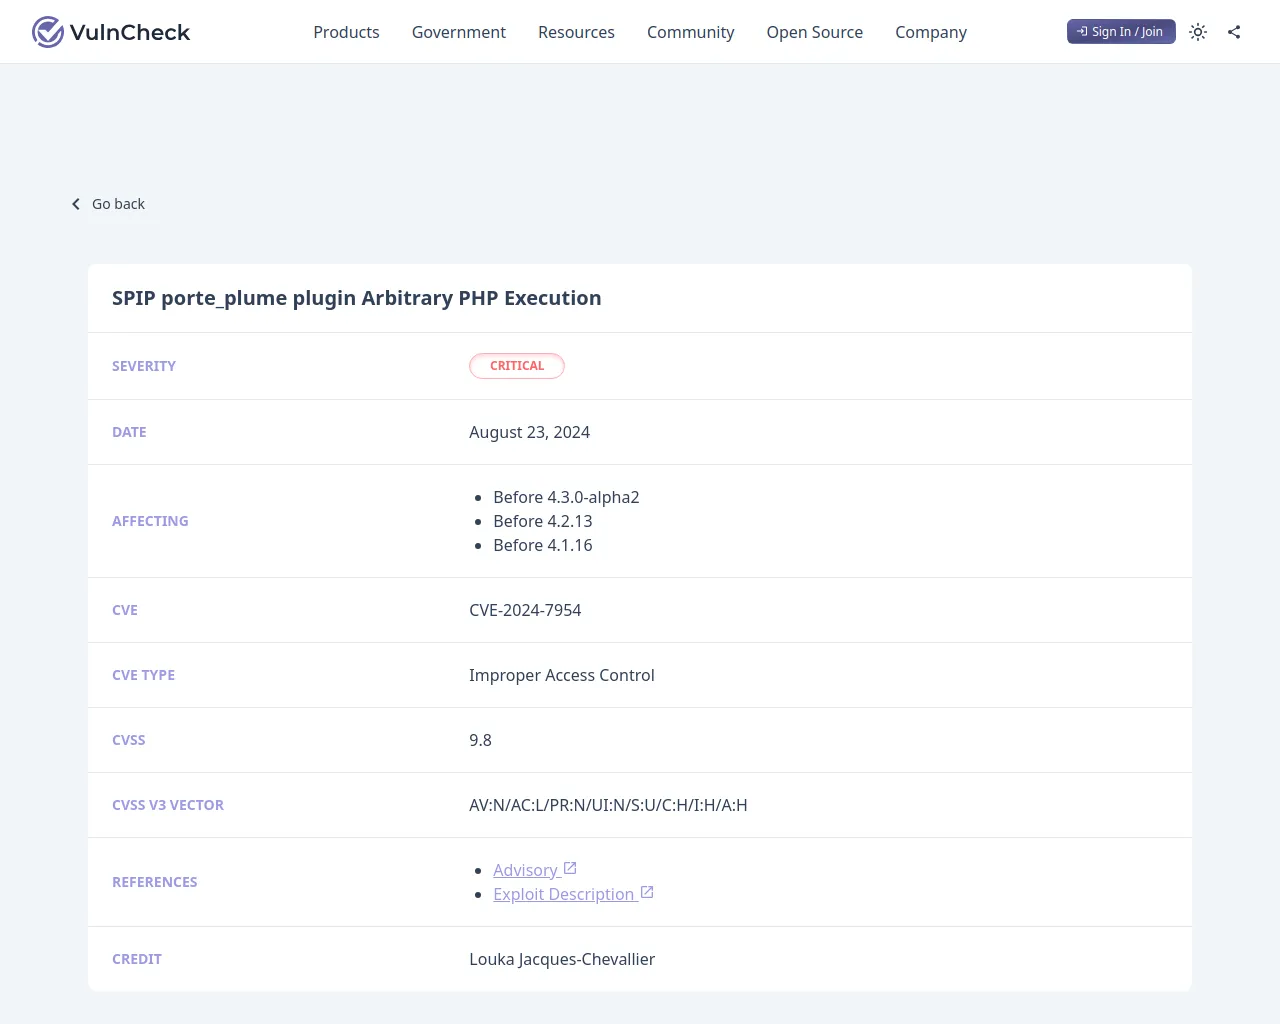Select the date August 23, 2024
The height and width of the screenshot is (1024, 1280).
point(529,432)
